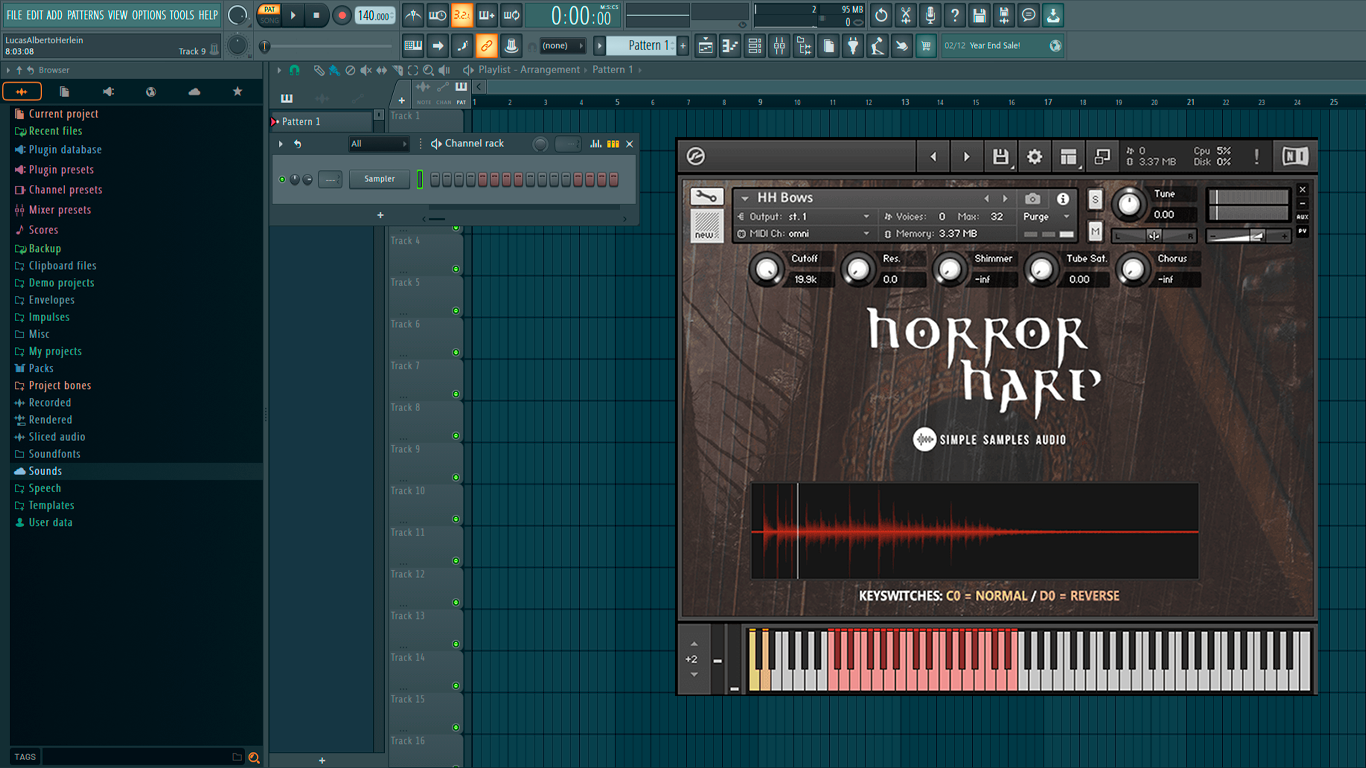The image size is (1366, 768).
Task: Add a channel with the plus below Sampler
Action: [x=380, y=215]
